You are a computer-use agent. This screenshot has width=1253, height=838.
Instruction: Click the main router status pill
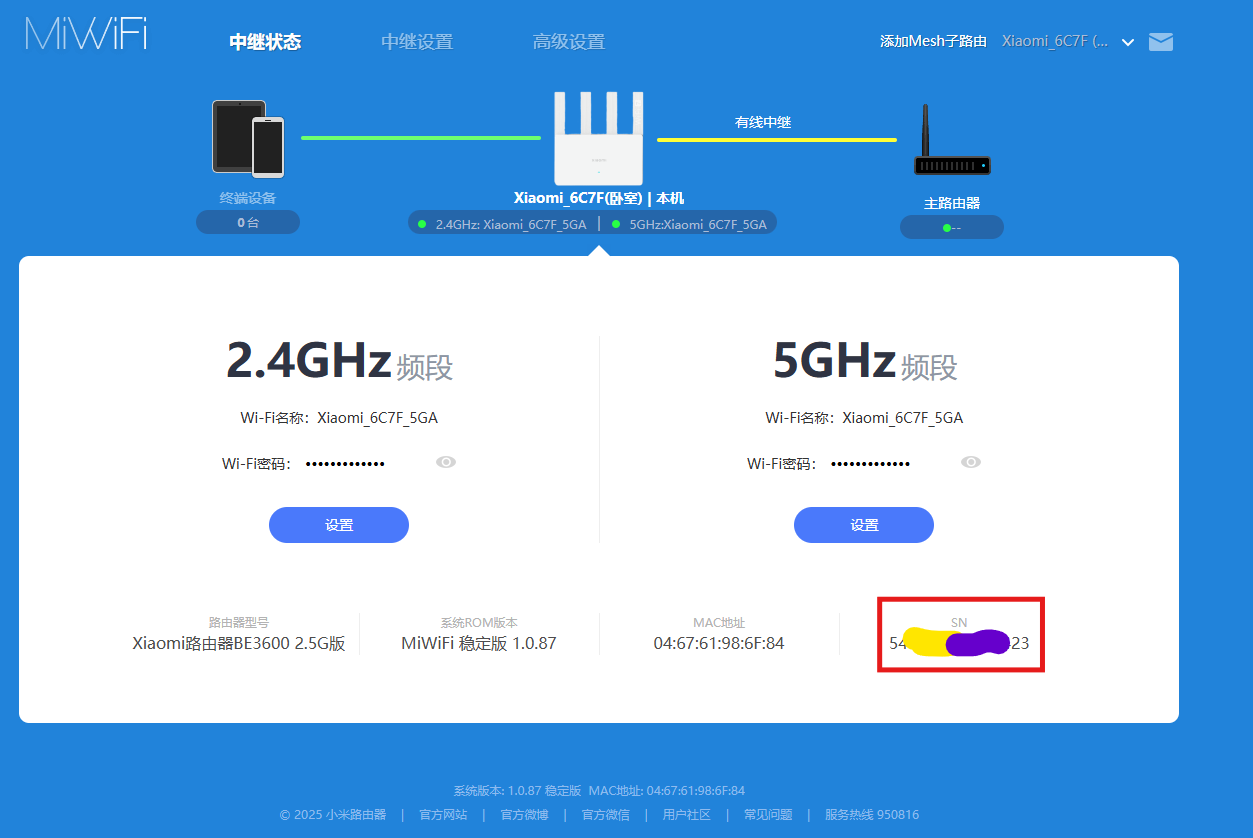pyautogui.click(x=952, y=227)
